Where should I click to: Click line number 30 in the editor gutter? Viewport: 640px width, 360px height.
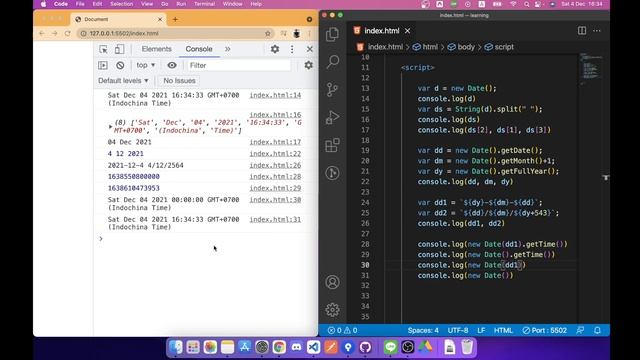pos(365,265)
